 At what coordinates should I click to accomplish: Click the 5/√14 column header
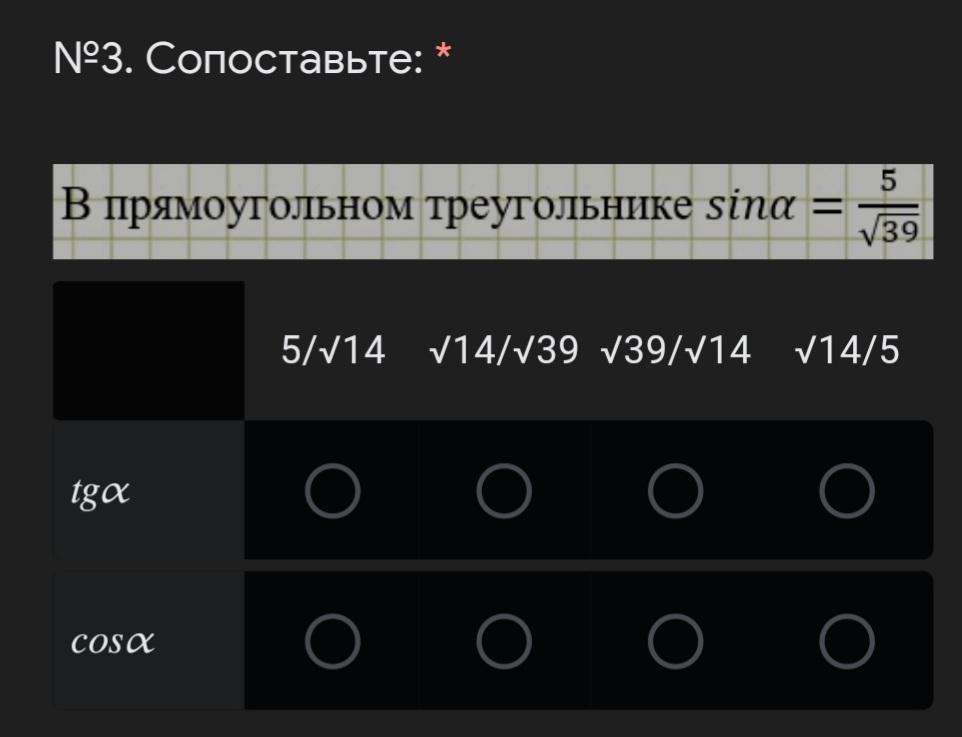[332, 351]
